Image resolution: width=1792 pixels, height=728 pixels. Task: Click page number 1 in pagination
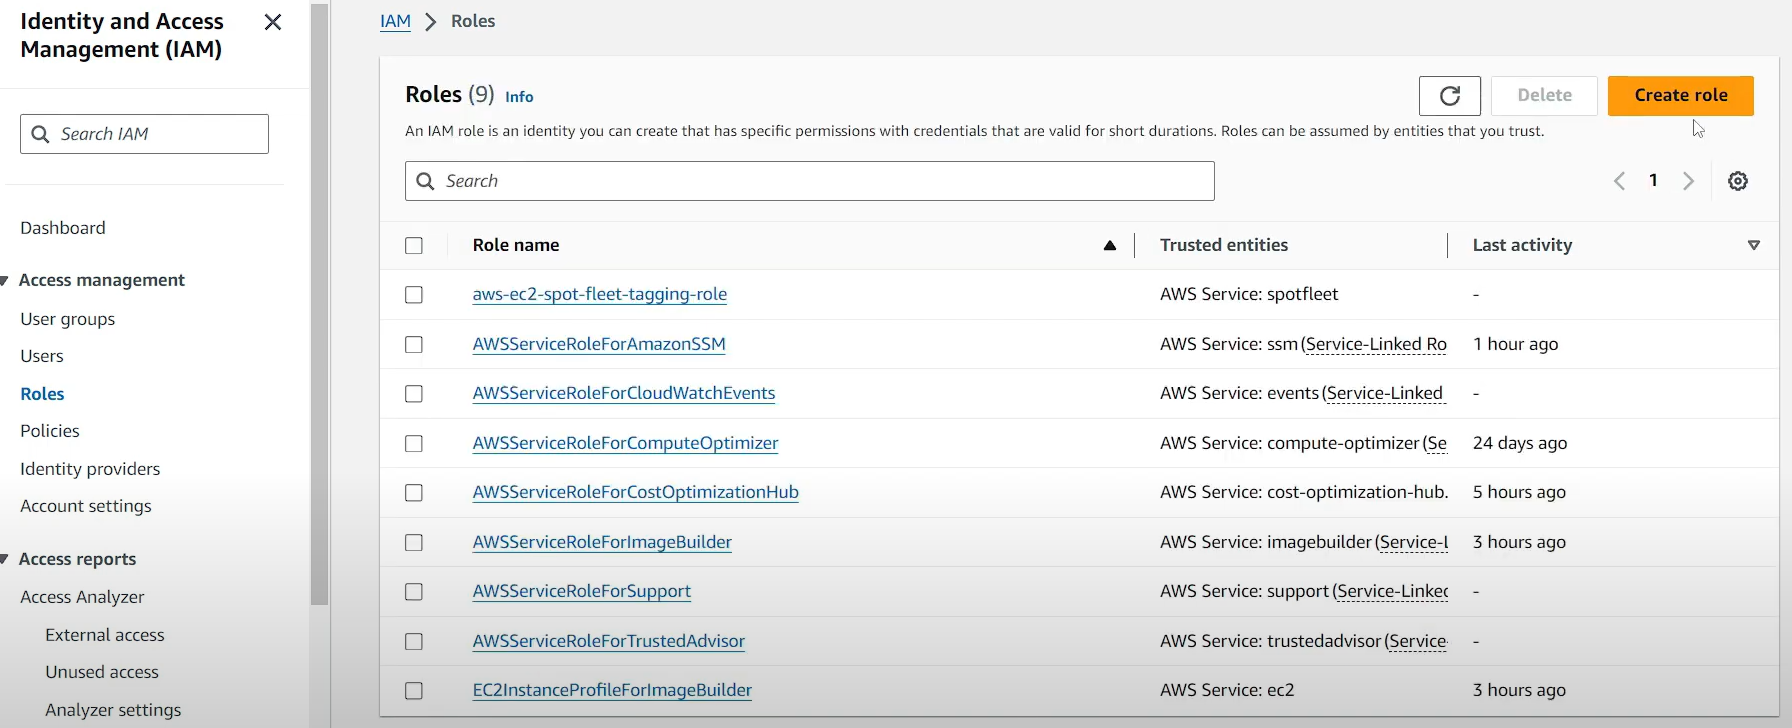1654,180
